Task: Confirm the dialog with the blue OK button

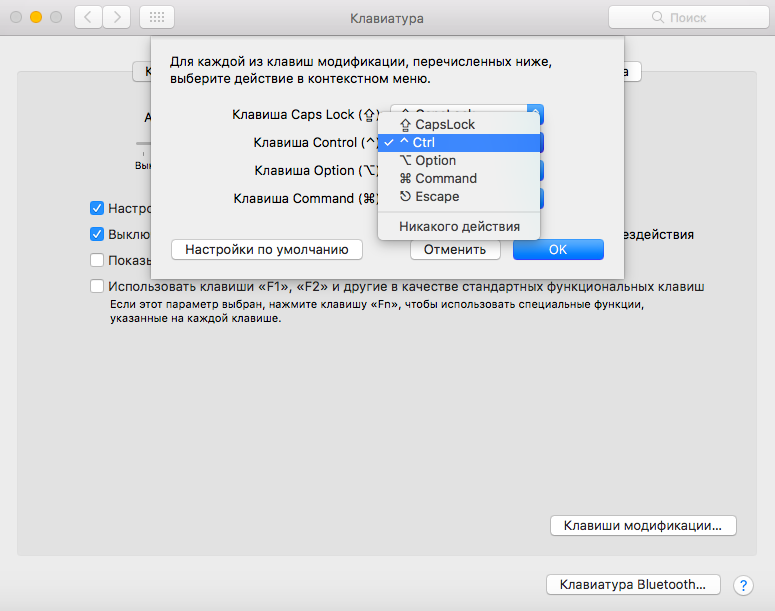Action: [557, 250]
